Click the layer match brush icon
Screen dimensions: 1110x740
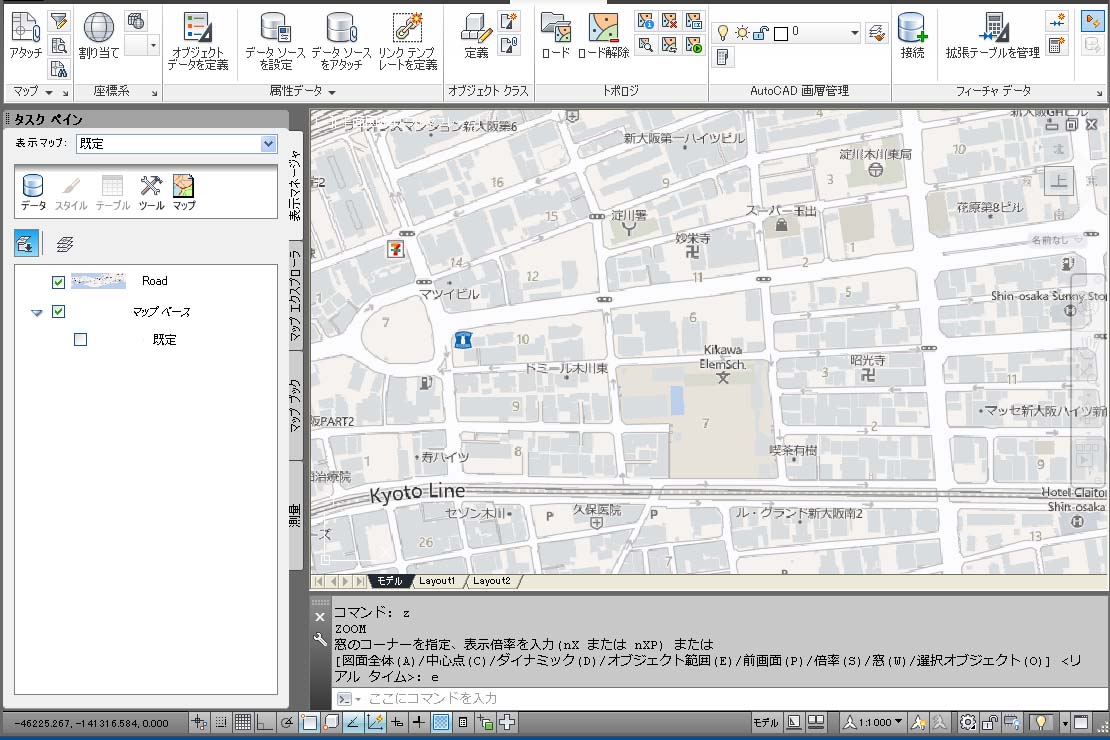click(x=876, y=33)
